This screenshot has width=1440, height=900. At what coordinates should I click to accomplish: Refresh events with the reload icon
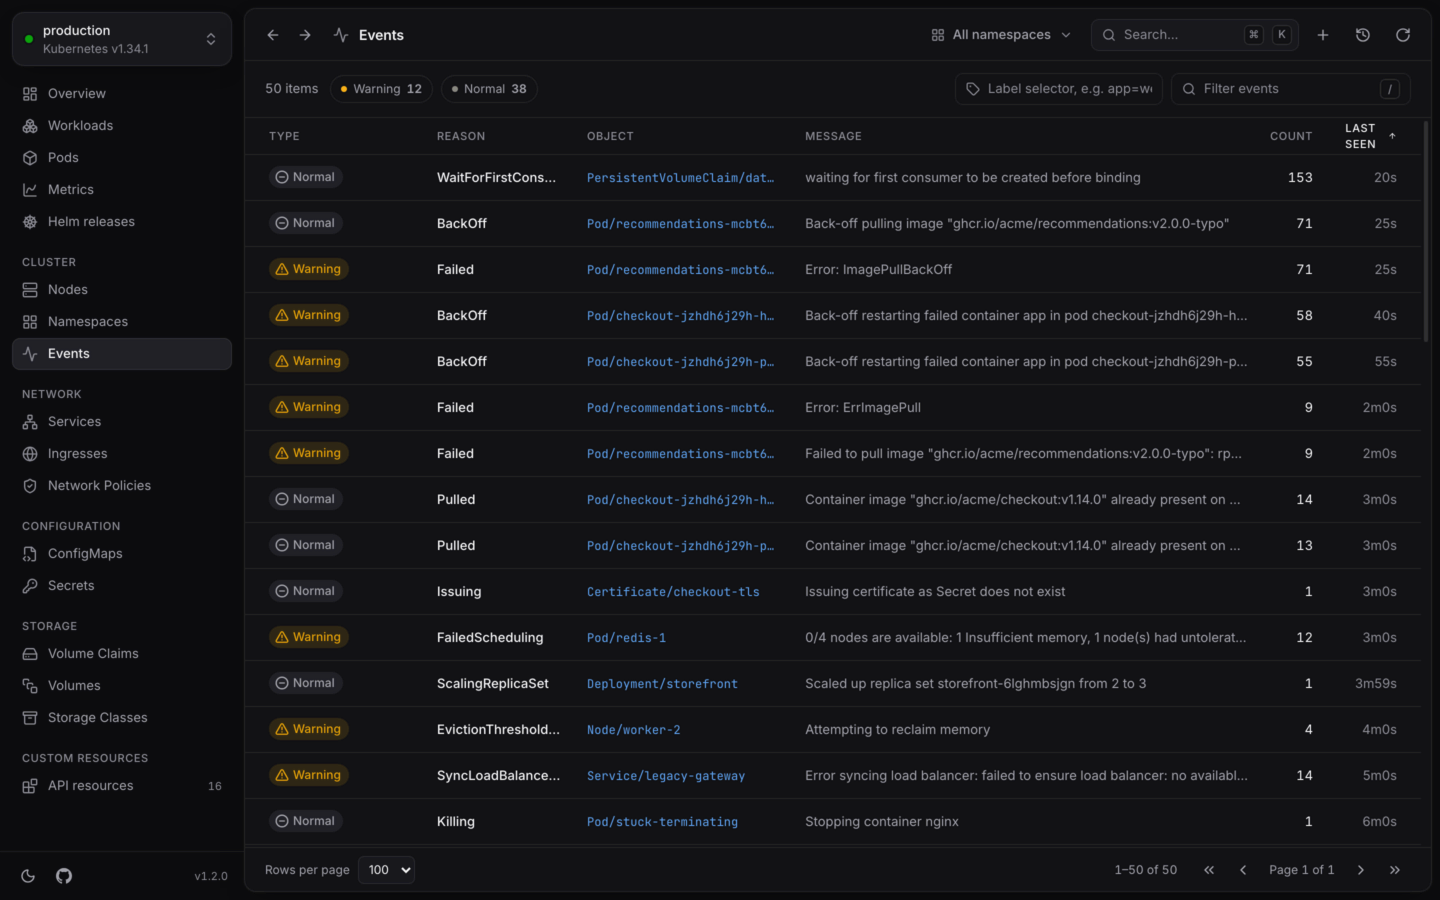point(1403,35)
